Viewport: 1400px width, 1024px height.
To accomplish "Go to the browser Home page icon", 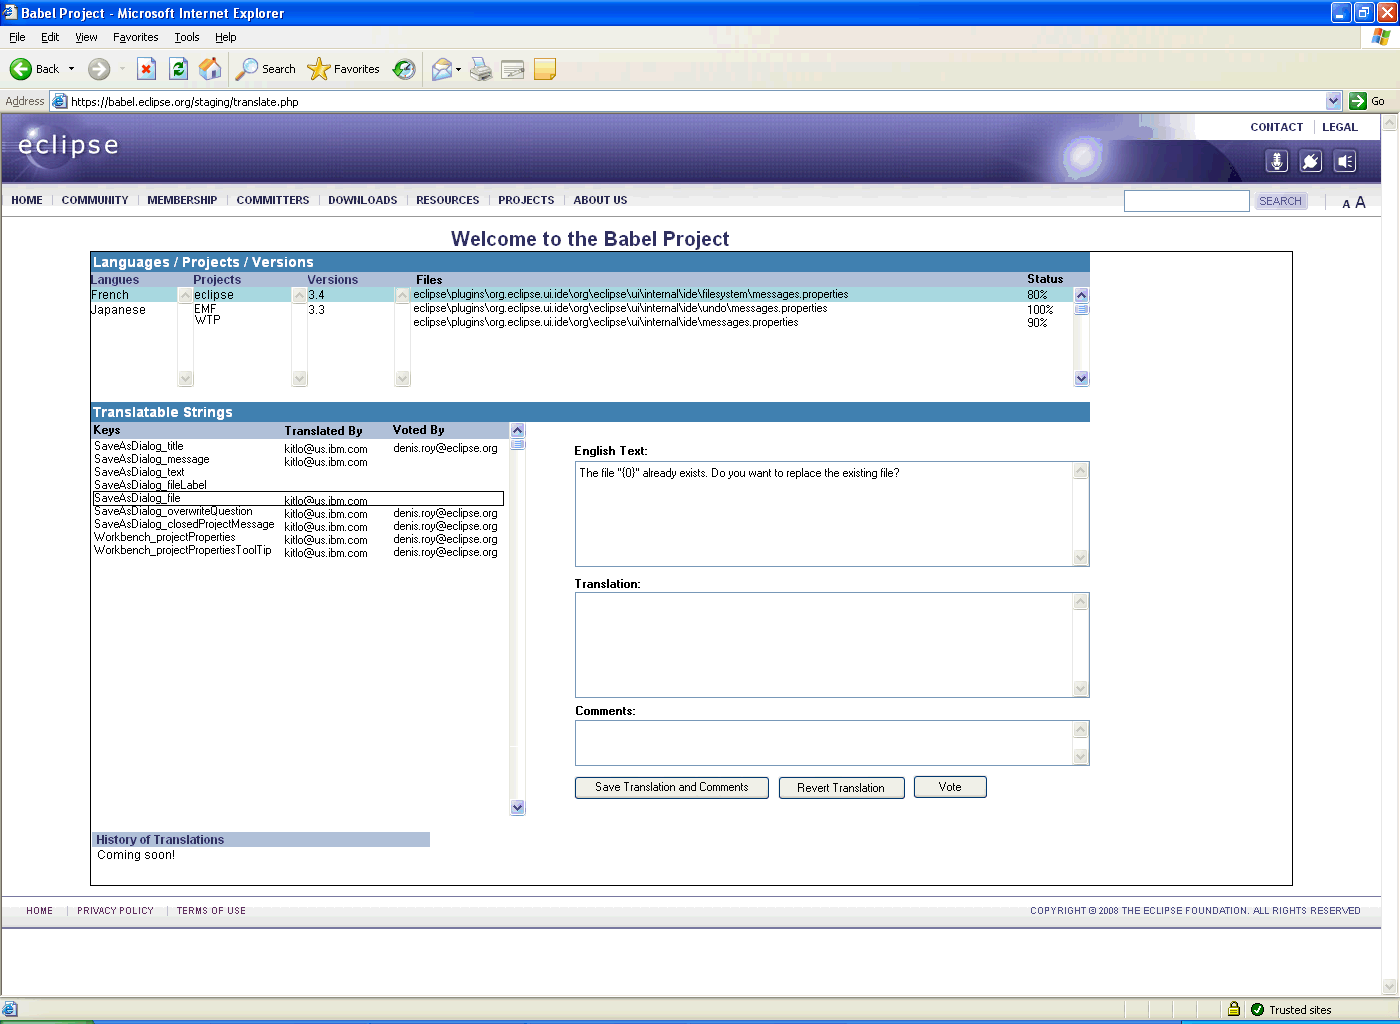I will (210, 69).
